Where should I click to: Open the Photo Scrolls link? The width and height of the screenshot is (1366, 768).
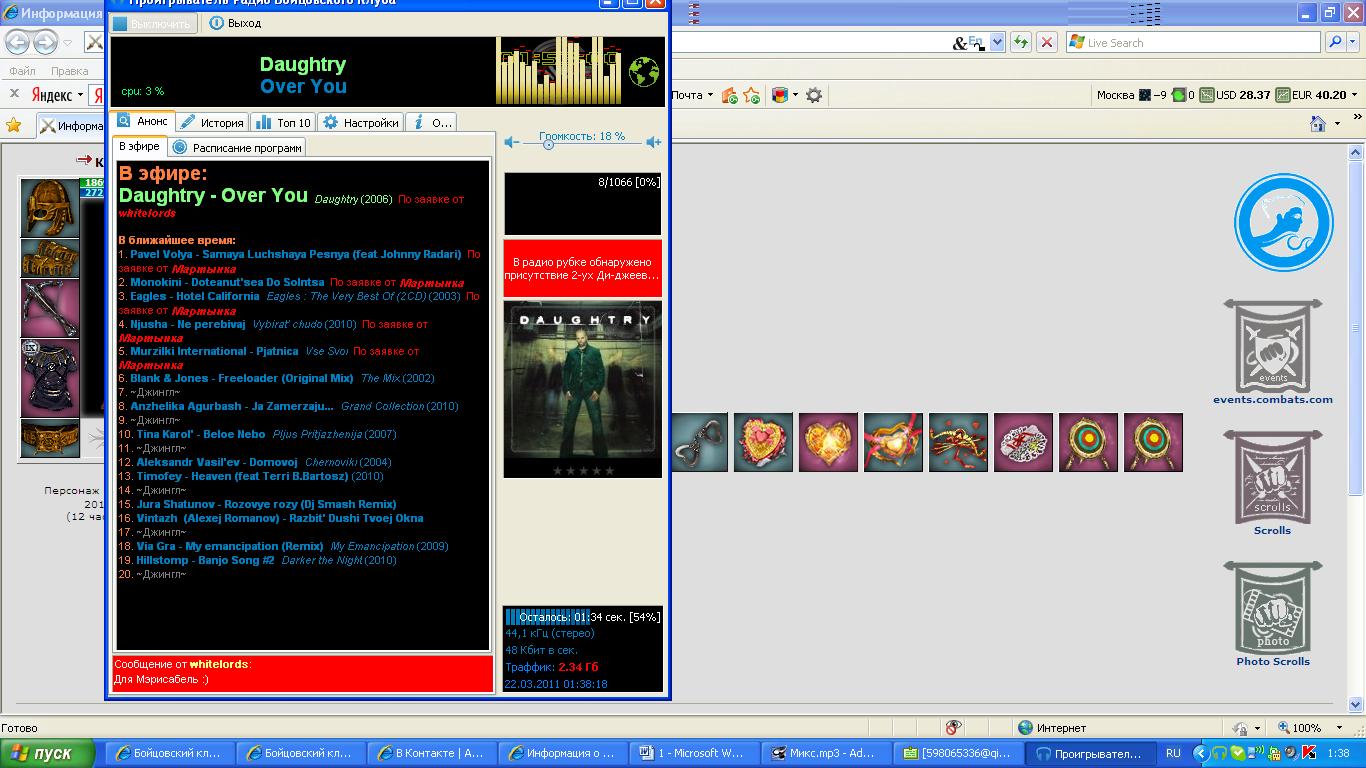click(1272, 661)
